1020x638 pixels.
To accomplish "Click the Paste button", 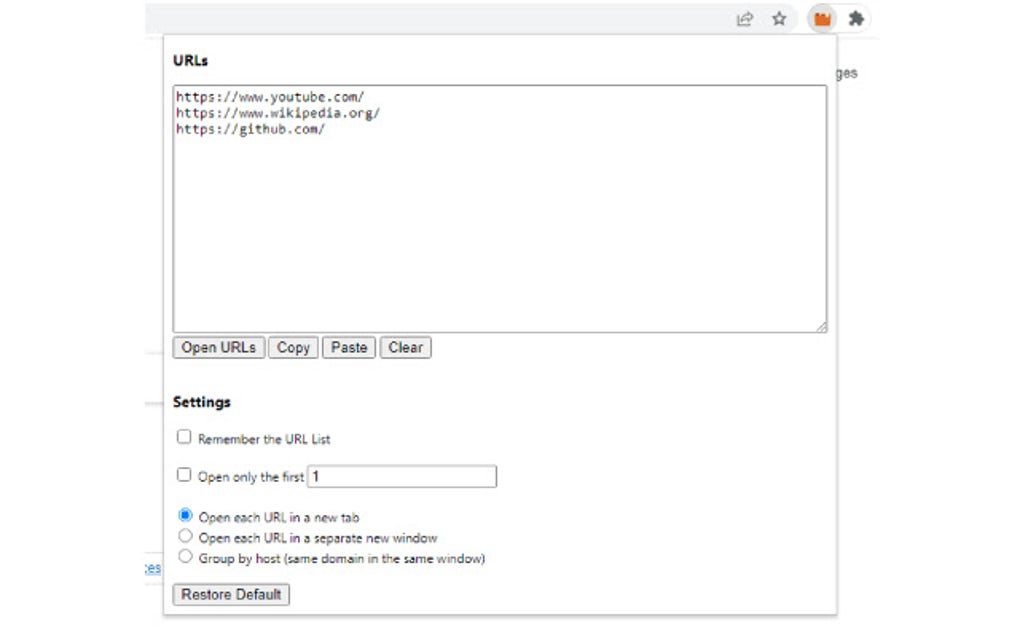I will (348, 347).
